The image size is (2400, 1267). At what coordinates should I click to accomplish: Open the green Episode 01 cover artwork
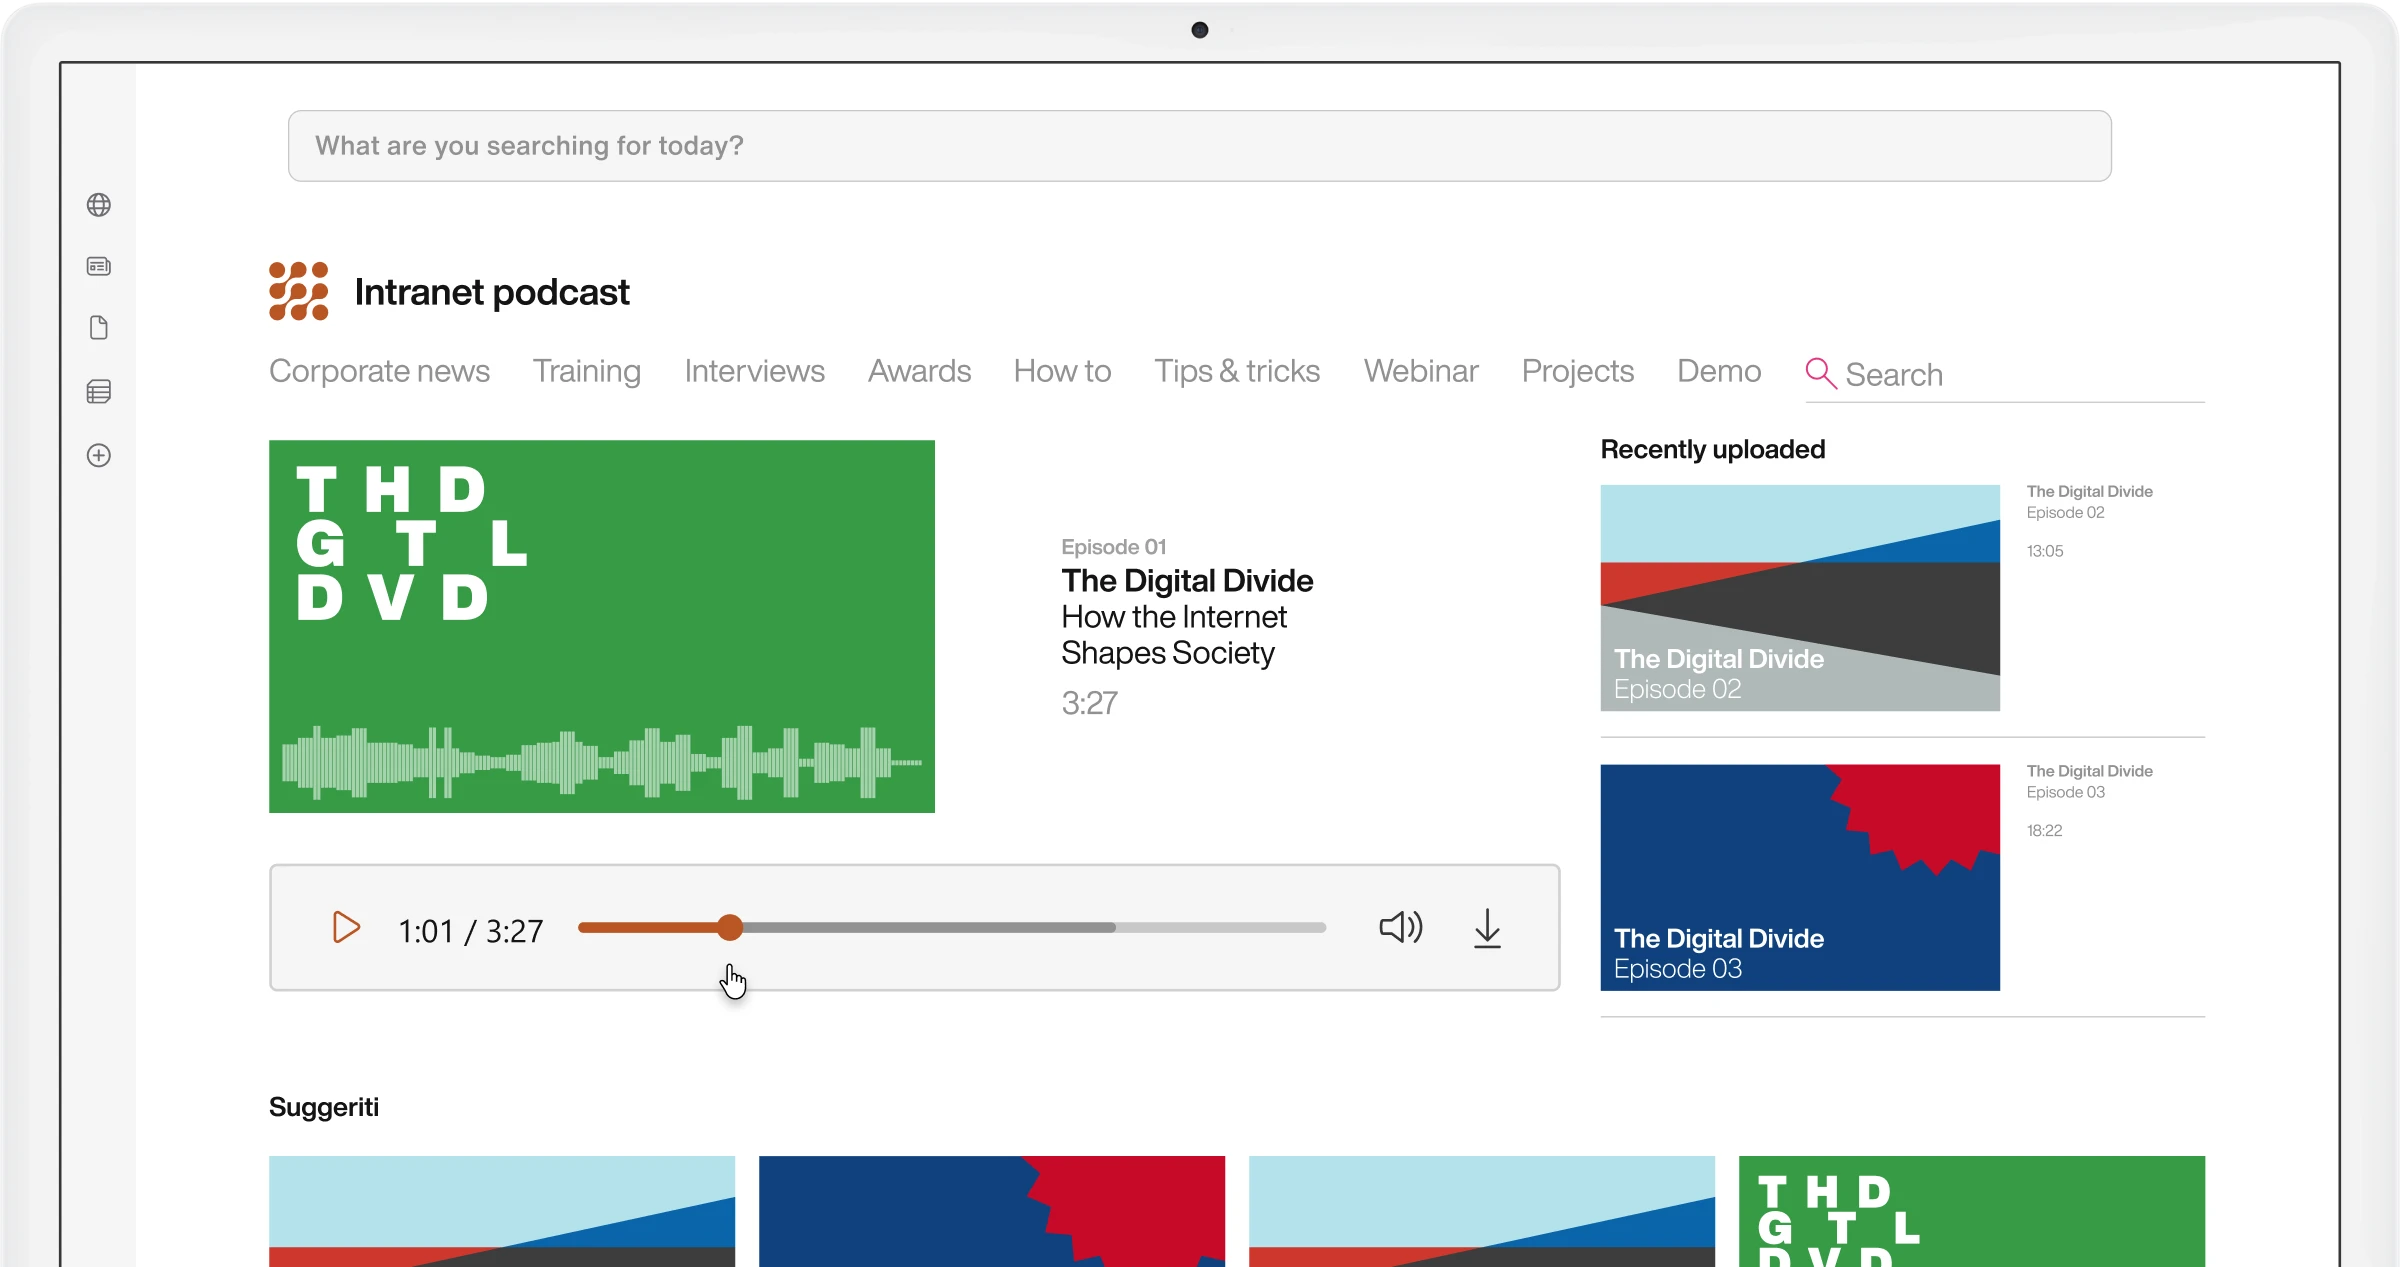[602, 626]
